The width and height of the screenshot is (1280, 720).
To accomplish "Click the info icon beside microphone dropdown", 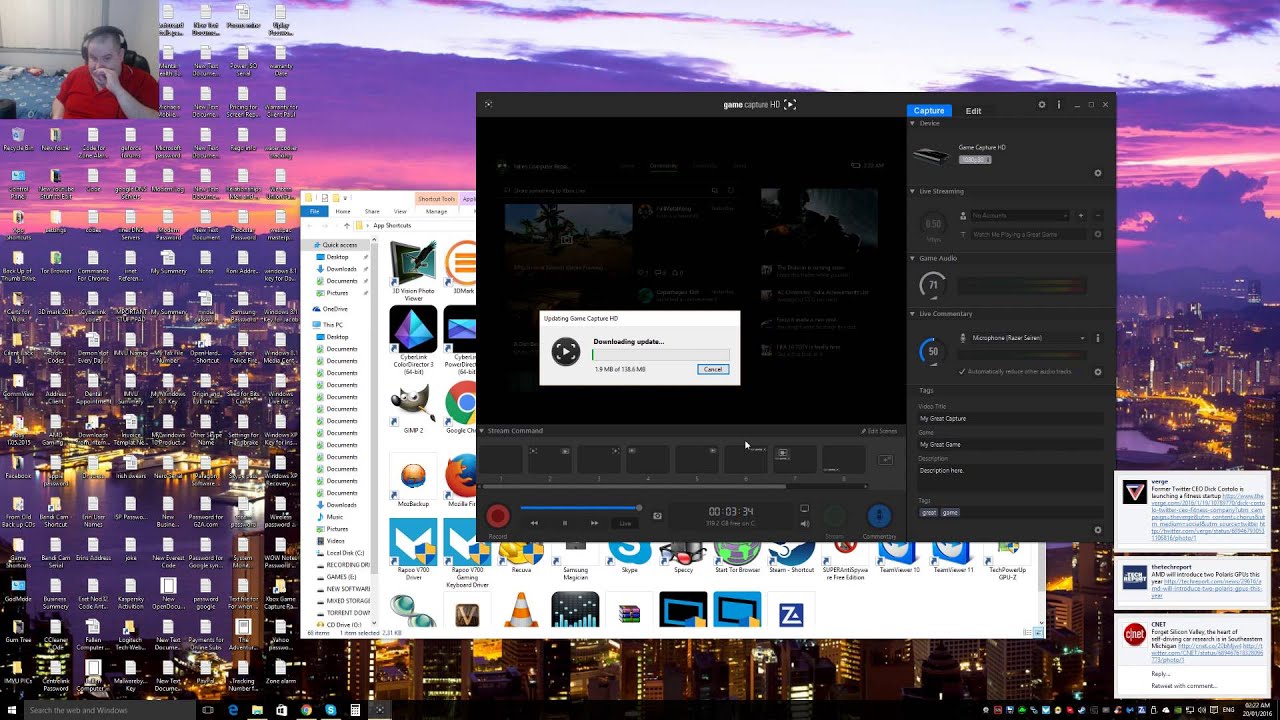I will point(1098,338).
